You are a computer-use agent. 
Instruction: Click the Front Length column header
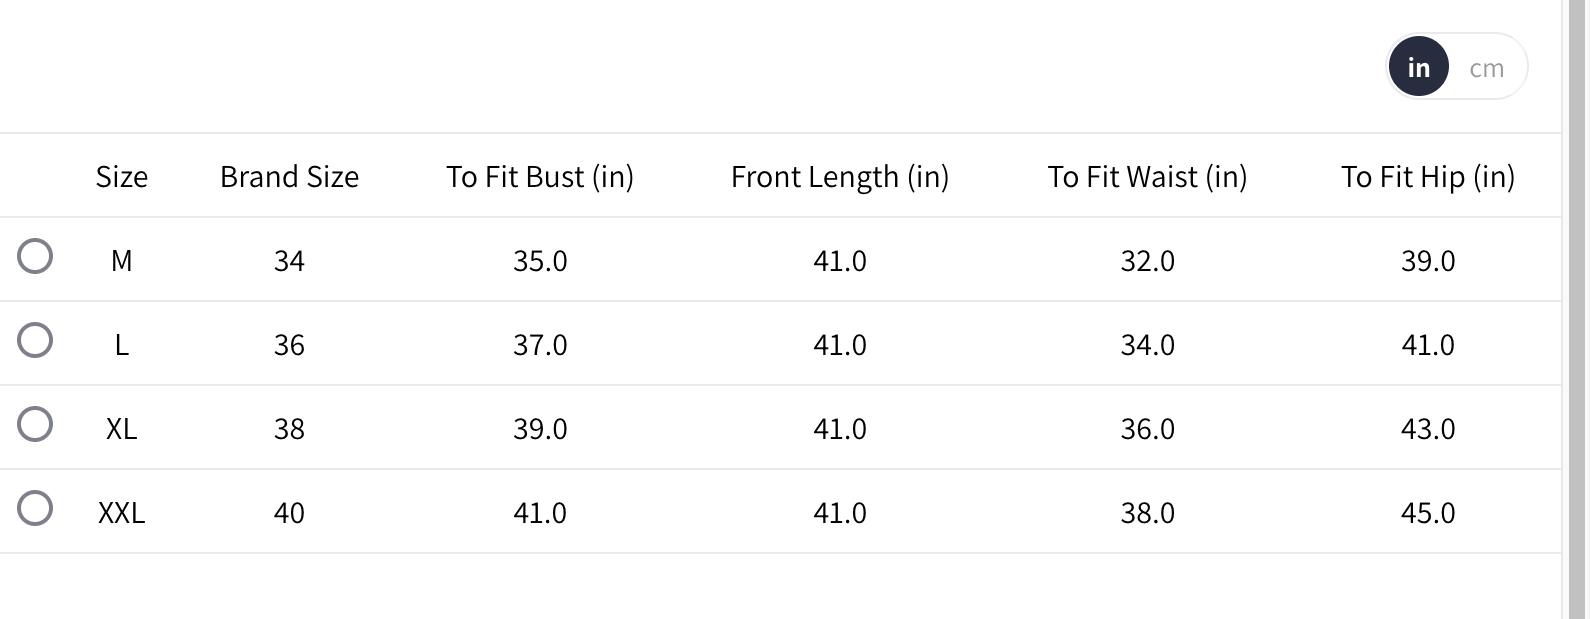tap(840, 177)
